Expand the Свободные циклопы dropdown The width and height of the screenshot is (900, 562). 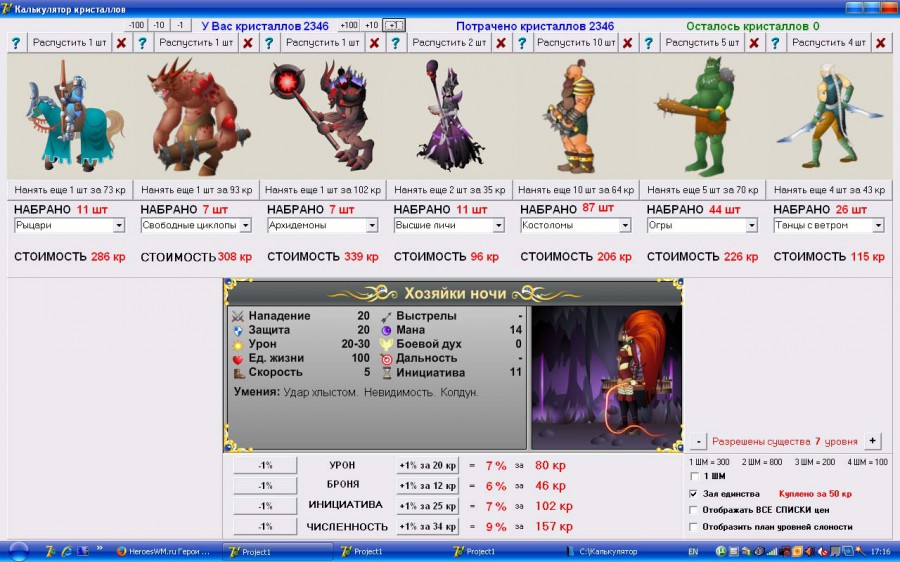click(x=245, y=226)
